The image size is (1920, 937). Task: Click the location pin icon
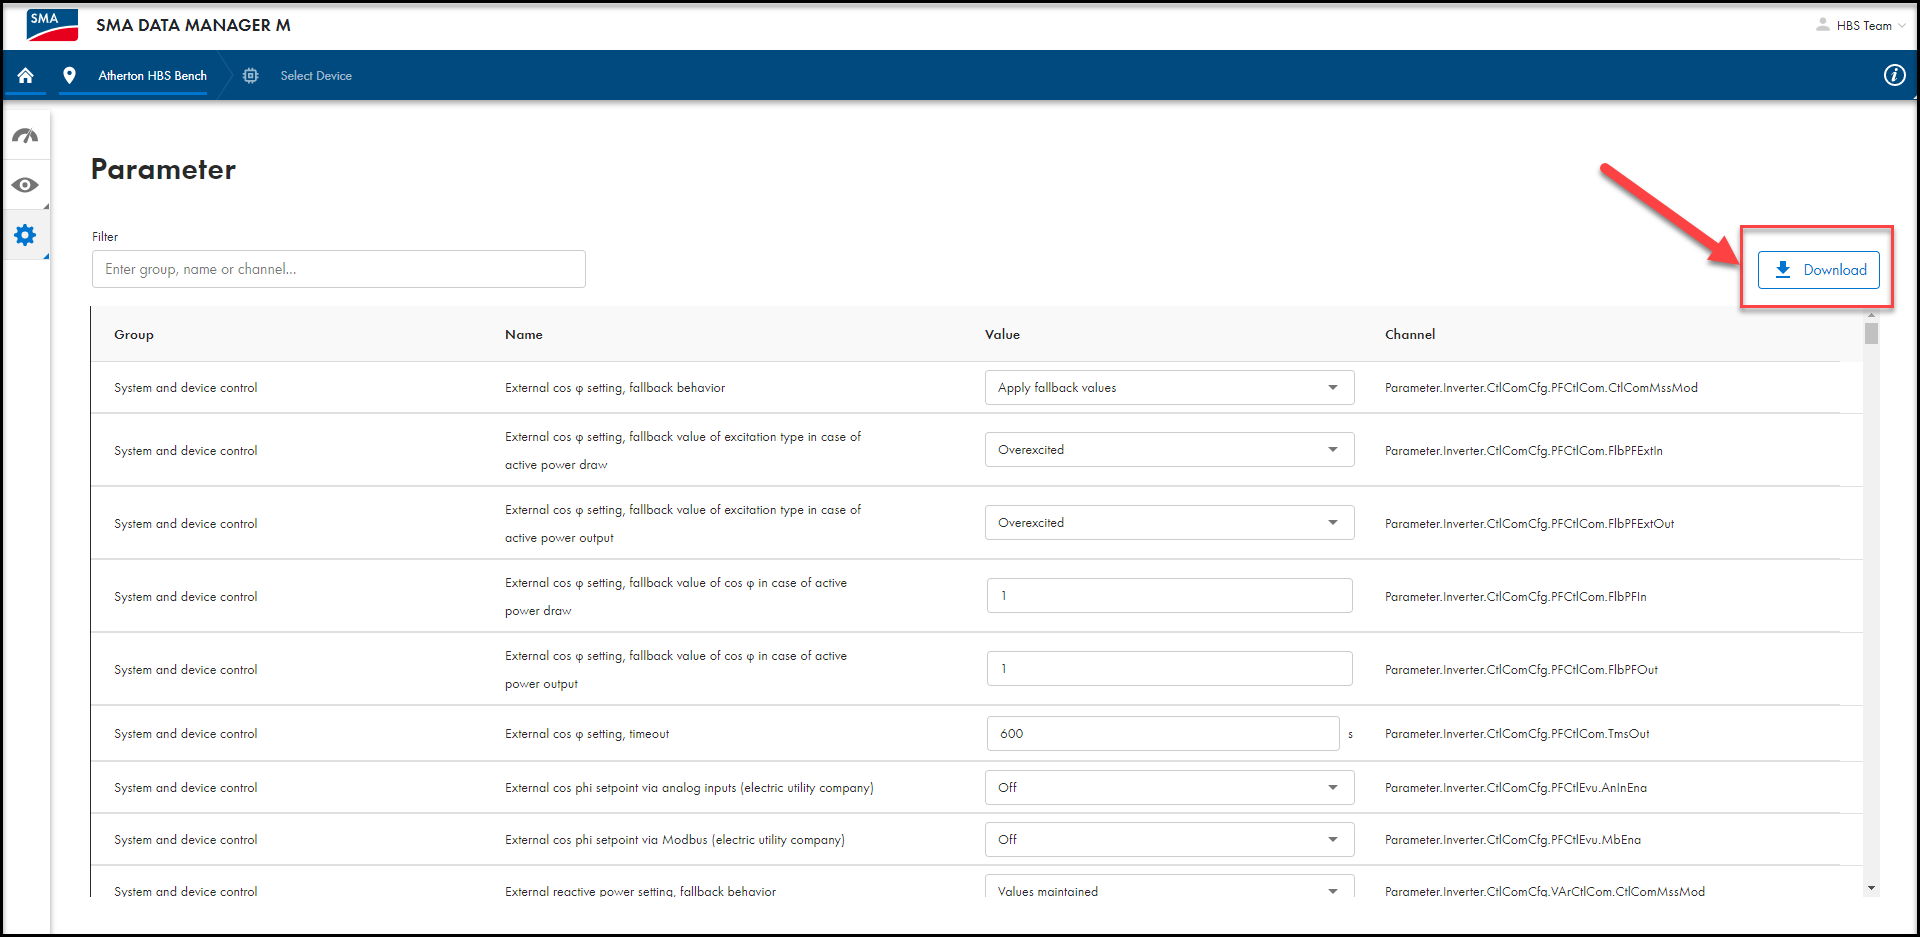coord(69,75)
